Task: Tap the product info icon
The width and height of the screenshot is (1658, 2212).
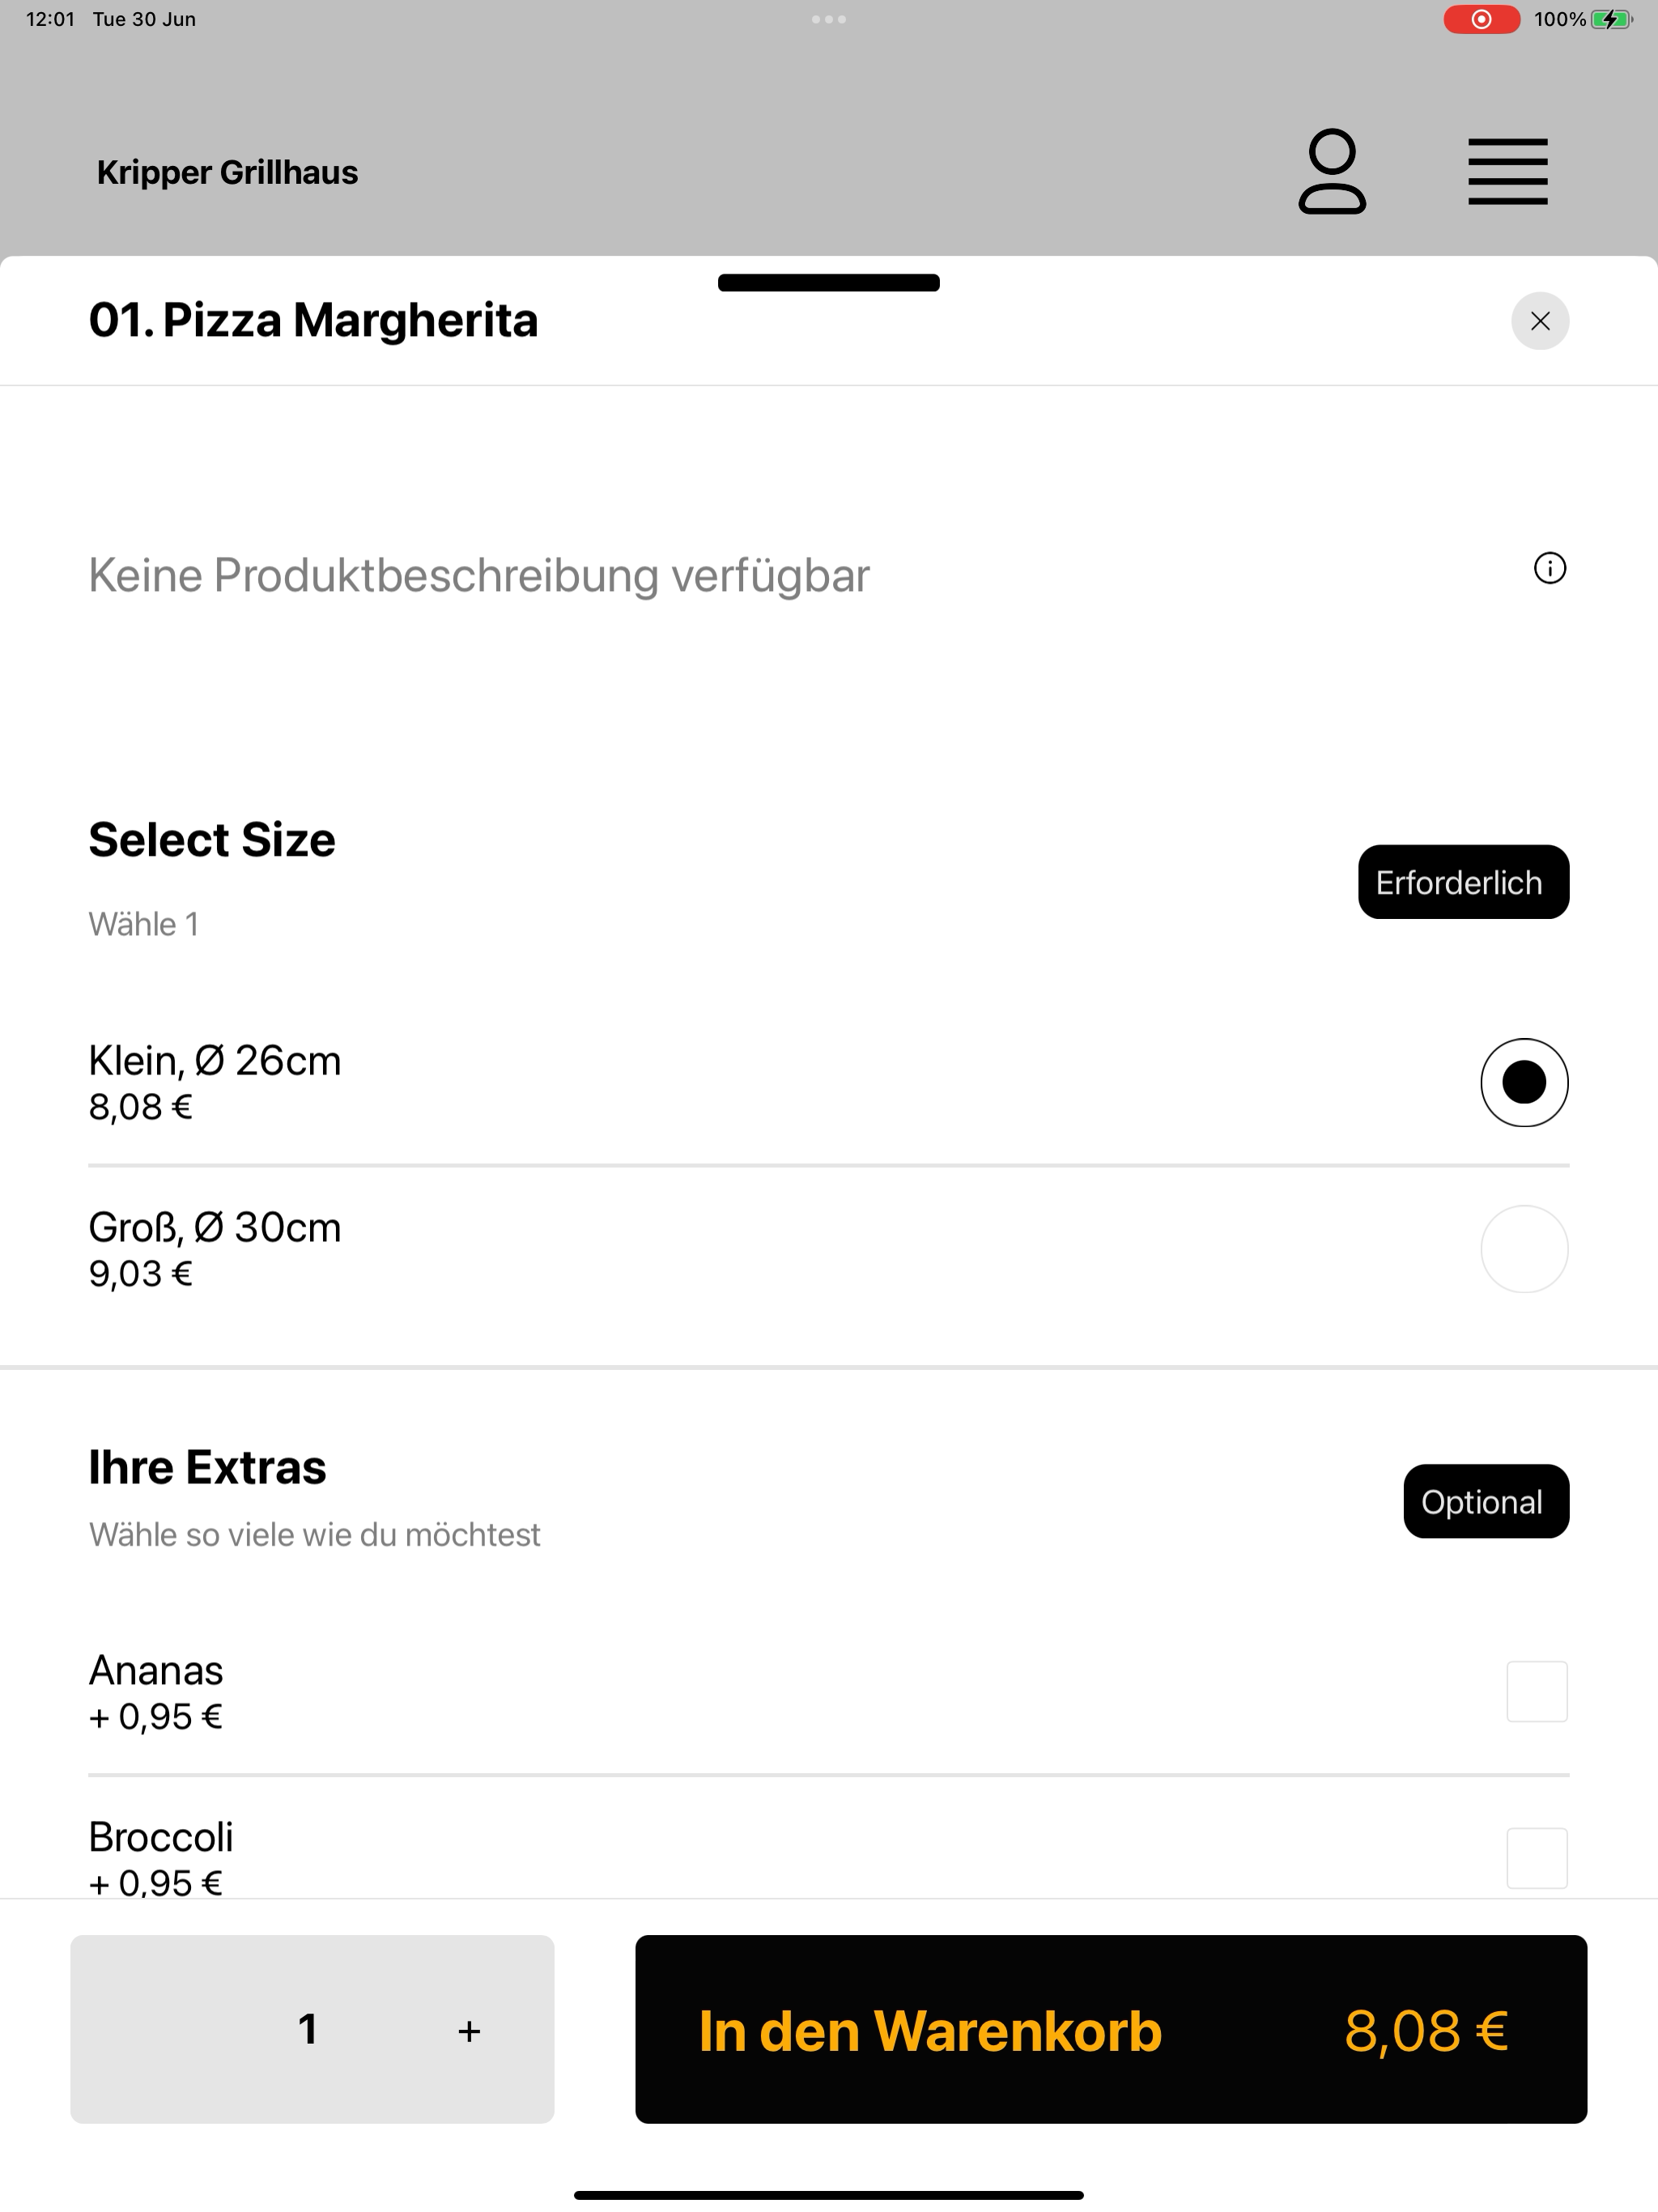Action: pos(1549,568)
